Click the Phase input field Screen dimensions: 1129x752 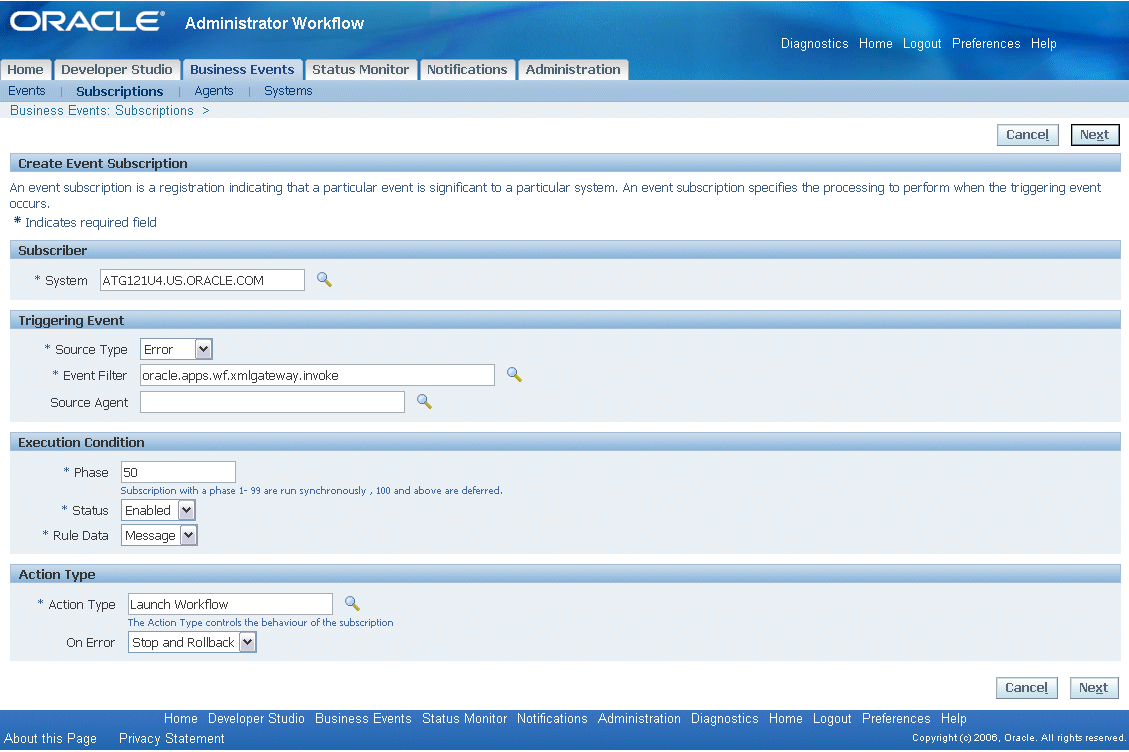[178, 472]
